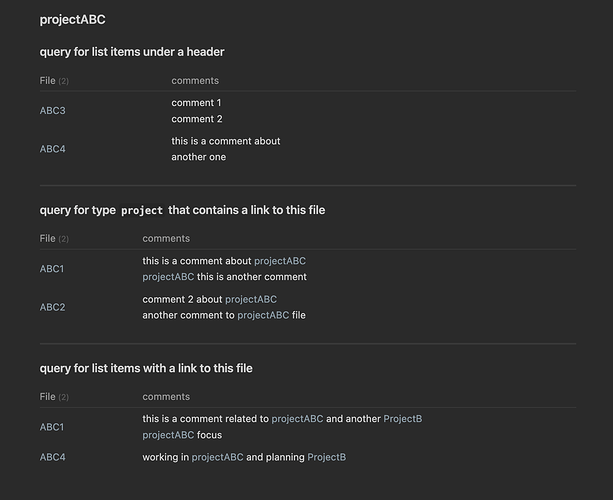Follow projectABC link in 'another comment to' line

263,315
